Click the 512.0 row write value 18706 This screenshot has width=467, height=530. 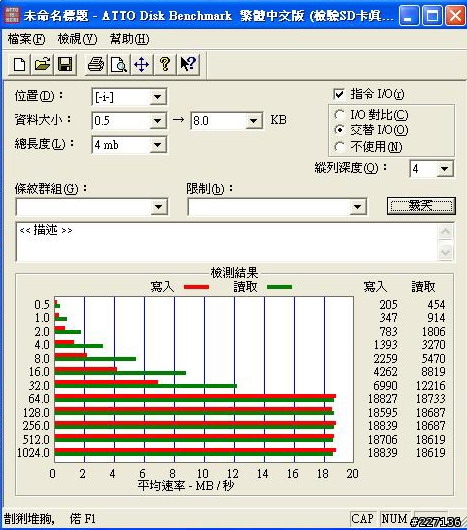383,439
